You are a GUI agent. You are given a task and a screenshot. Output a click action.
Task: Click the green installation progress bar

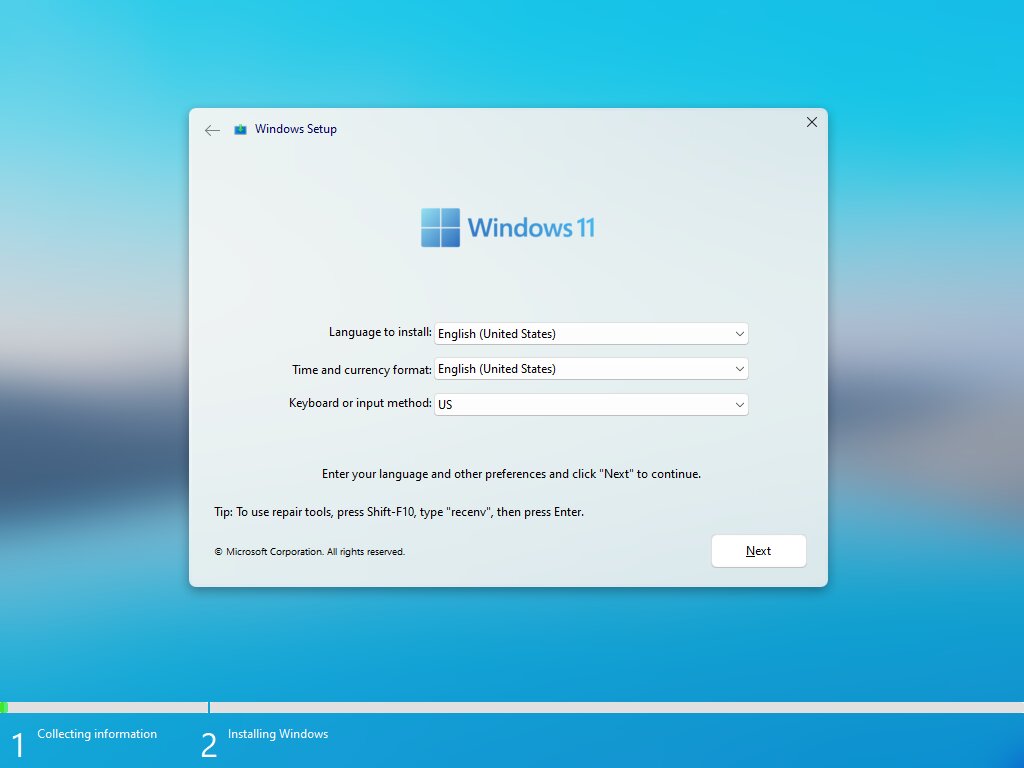pos(4,707)
